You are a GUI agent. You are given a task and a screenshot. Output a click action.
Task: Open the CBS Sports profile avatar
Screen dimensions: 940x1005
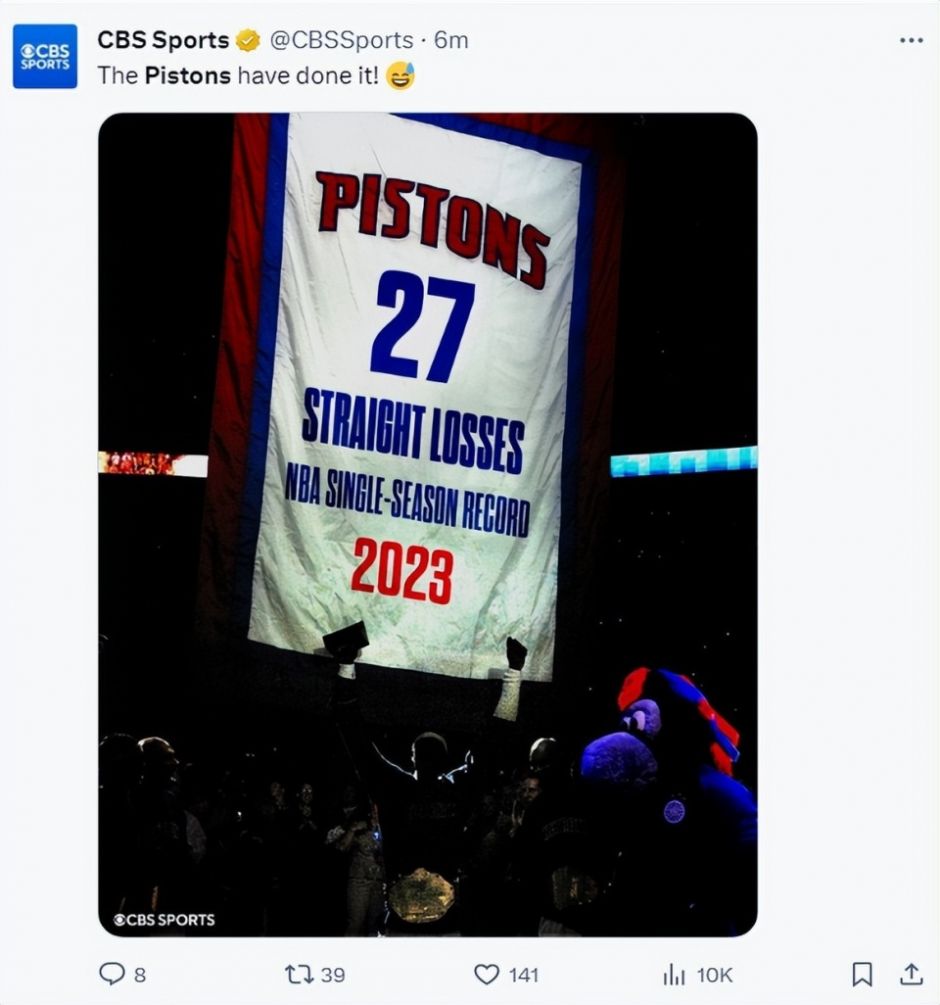(45, 57)
